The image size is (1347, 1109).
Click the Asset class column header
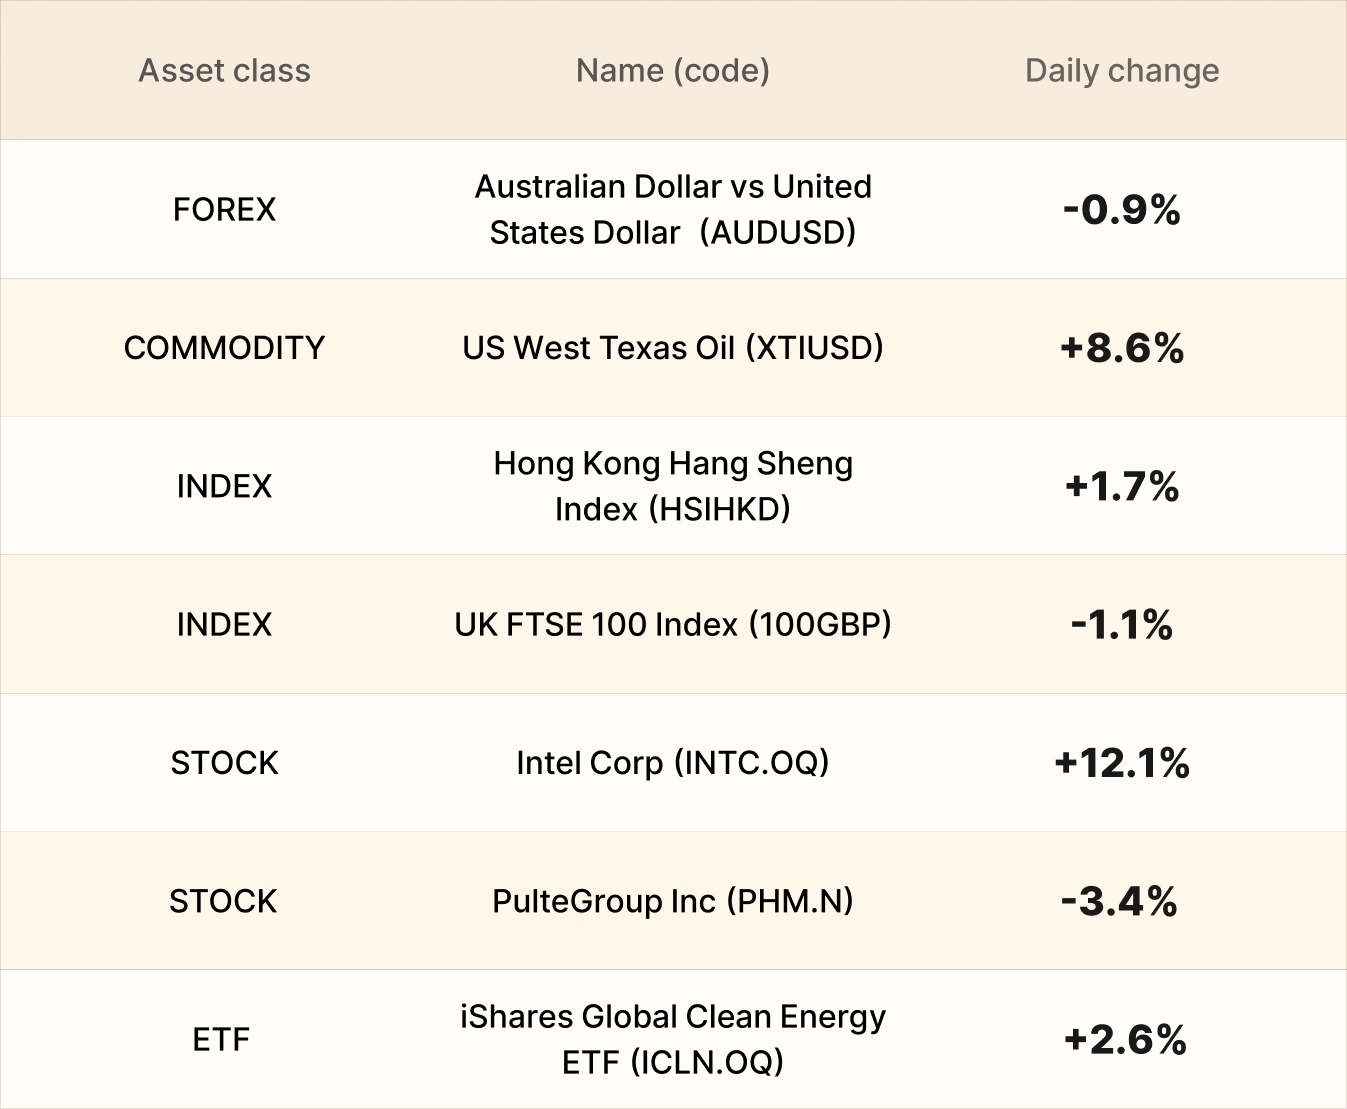click(224, 71)
